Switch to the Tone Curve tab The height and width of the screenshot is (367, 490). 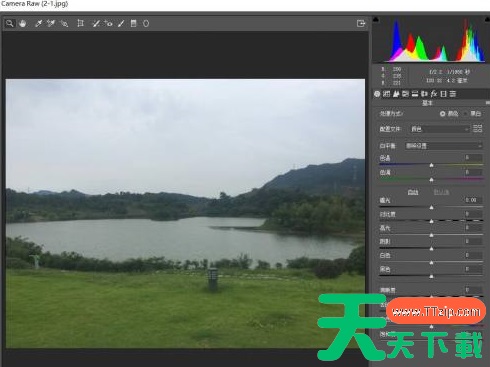pos(386,94)
